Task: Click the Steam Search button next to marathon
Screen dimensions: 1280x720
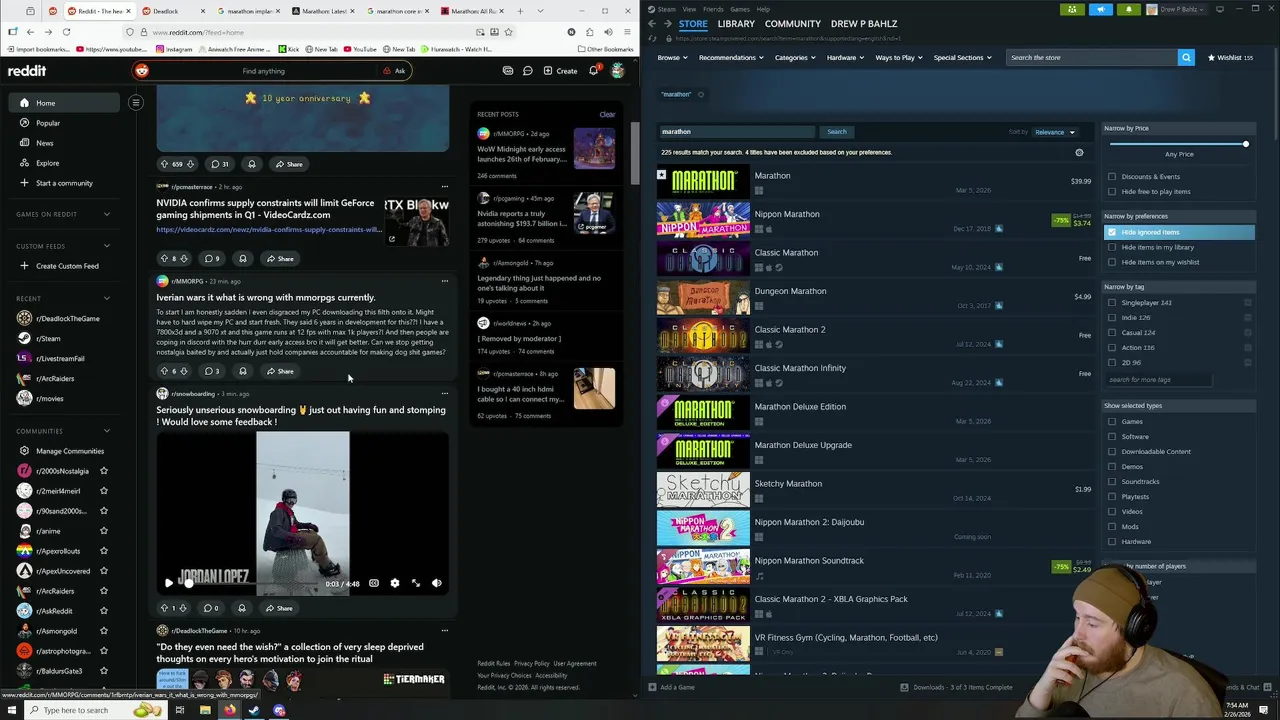Action: click(x=836, y=132)
